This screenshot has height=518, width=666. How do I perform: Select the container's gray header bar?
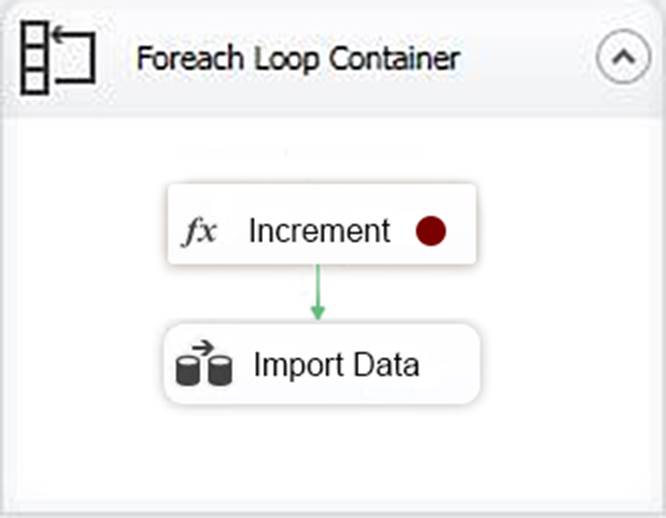point(333,57)
